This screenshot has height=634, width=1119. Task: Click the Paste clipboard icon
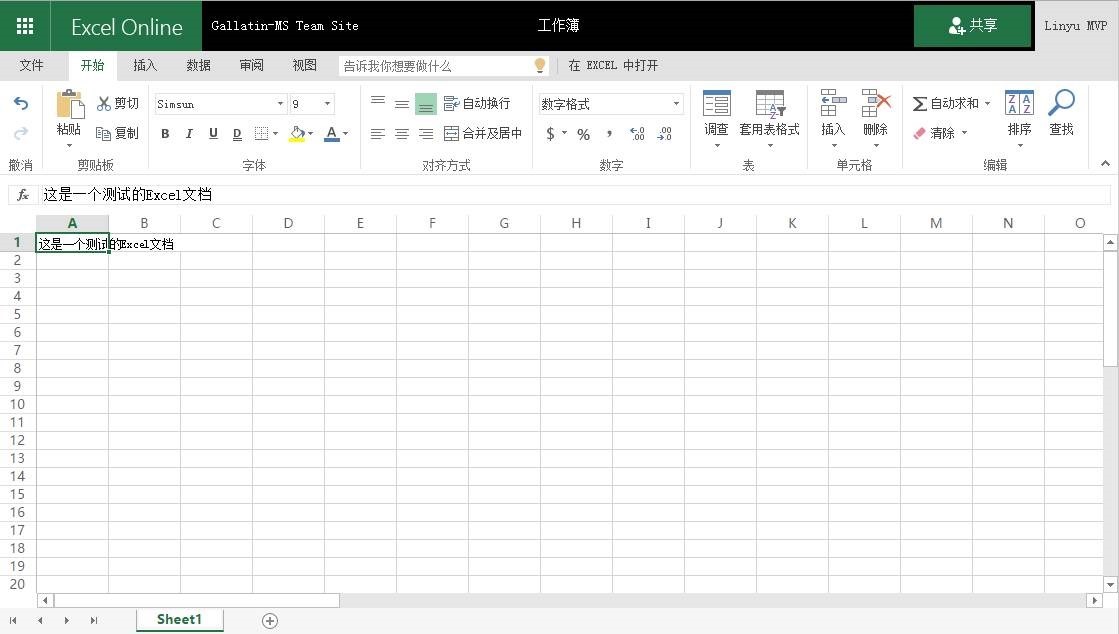70,104
